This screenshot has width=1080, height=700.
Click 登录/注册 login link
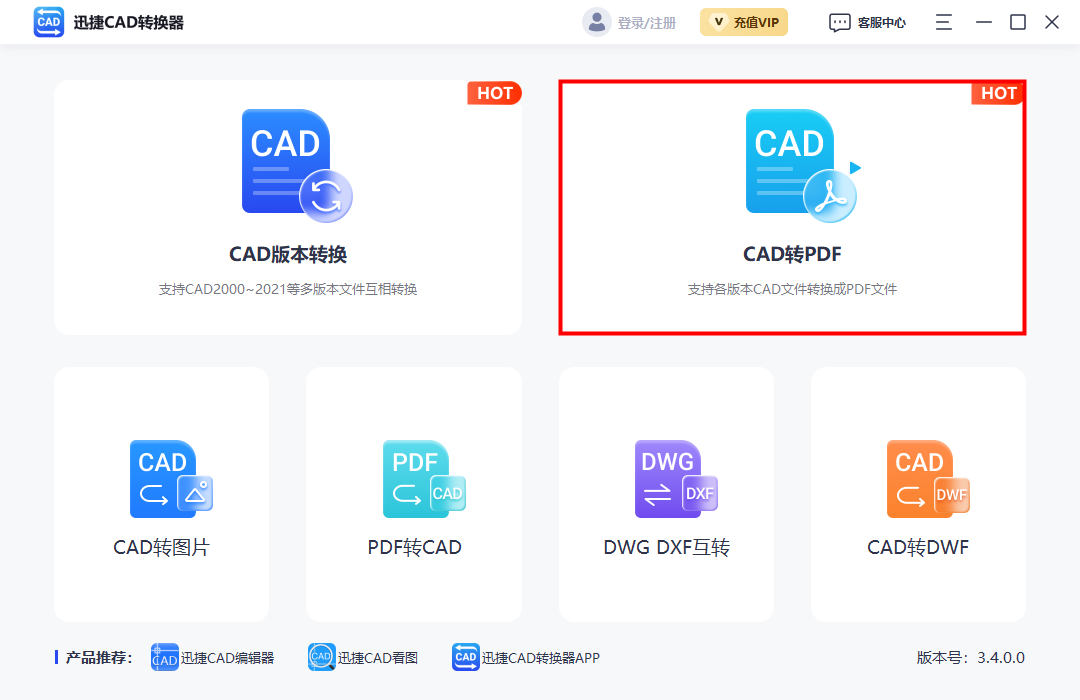tap(647, 23)
